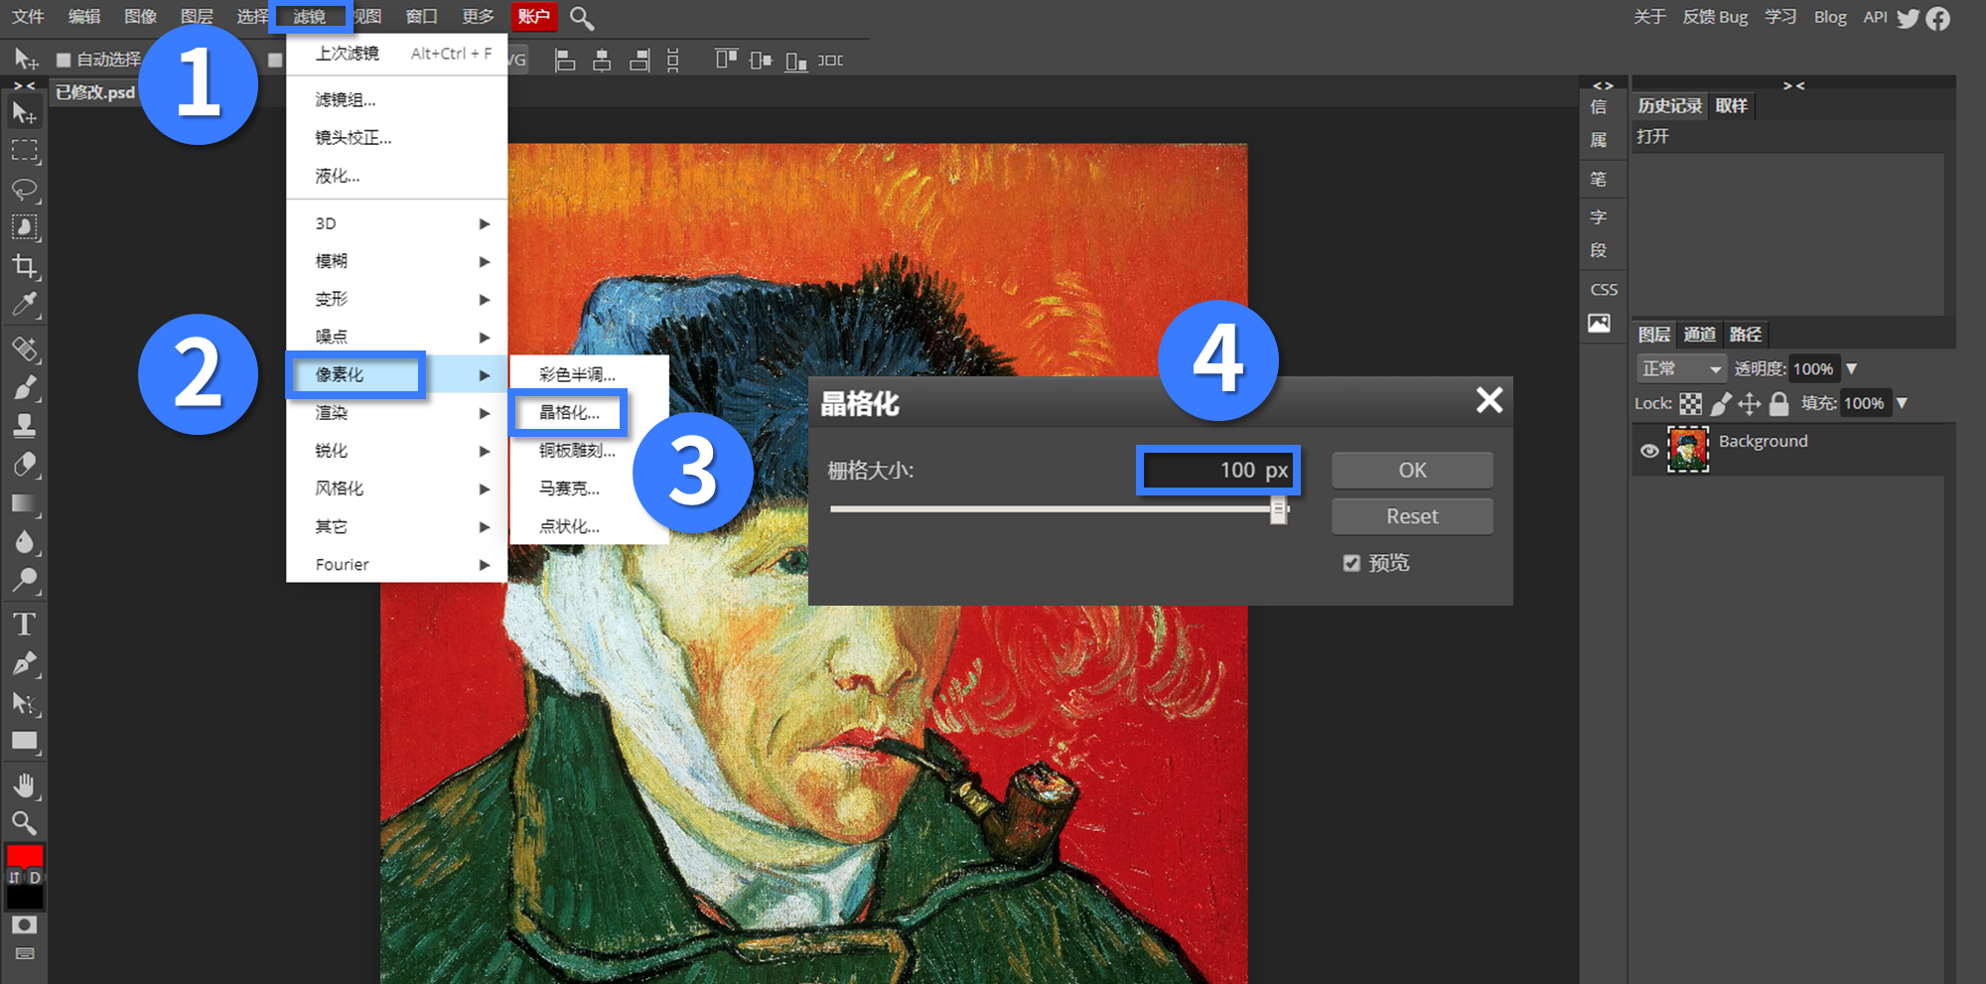The width and height of the screenshot is (1986, 984).
Task: Click the black background color swatch
Action: tap(24, 897)
